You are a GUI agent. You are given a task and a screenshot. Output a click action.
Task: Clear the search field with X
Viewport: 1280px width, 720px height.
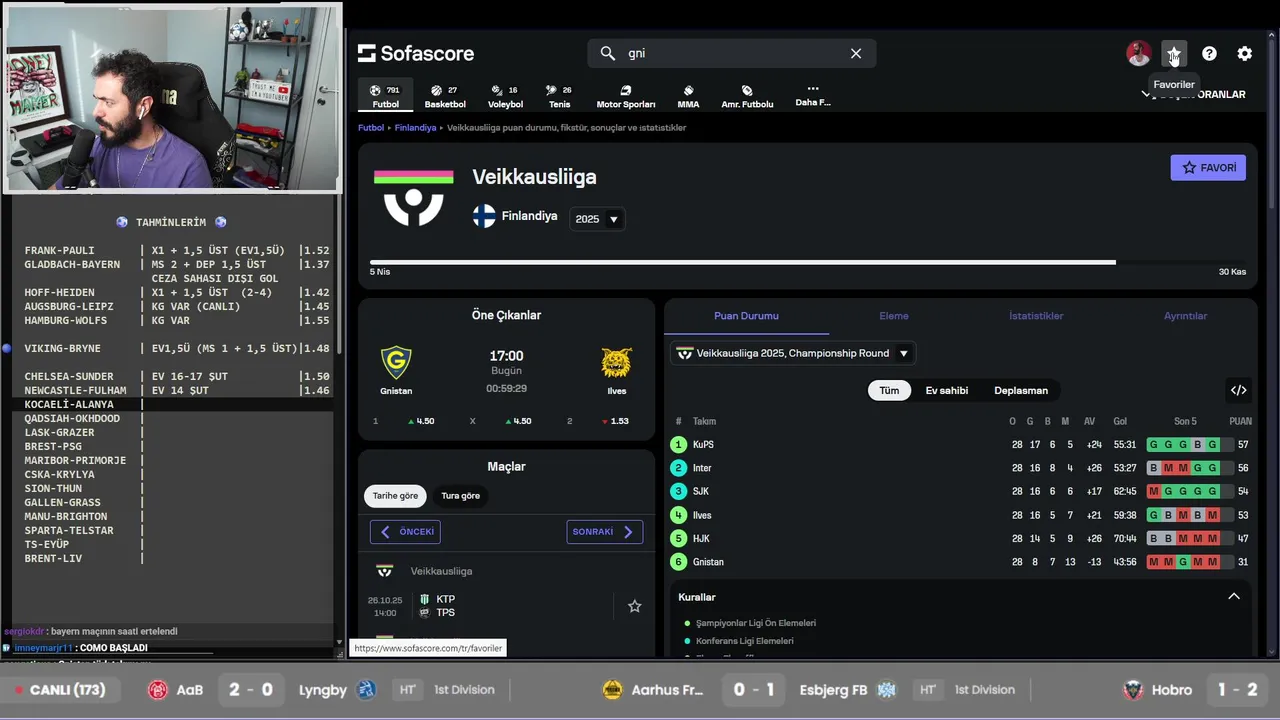point(856,53)
